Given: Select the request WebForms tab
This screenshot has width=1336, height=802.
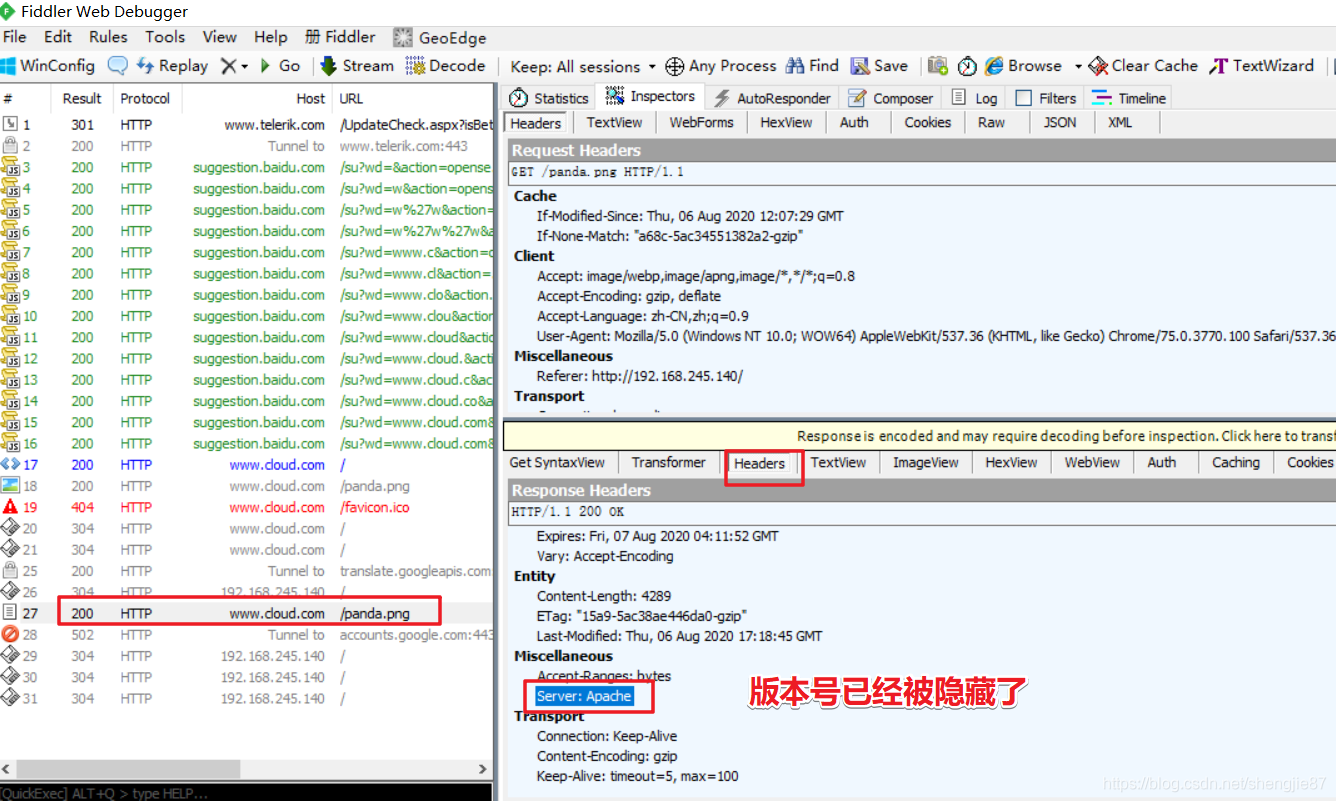Looking at the screenshot, I should [x=701, y=122].
